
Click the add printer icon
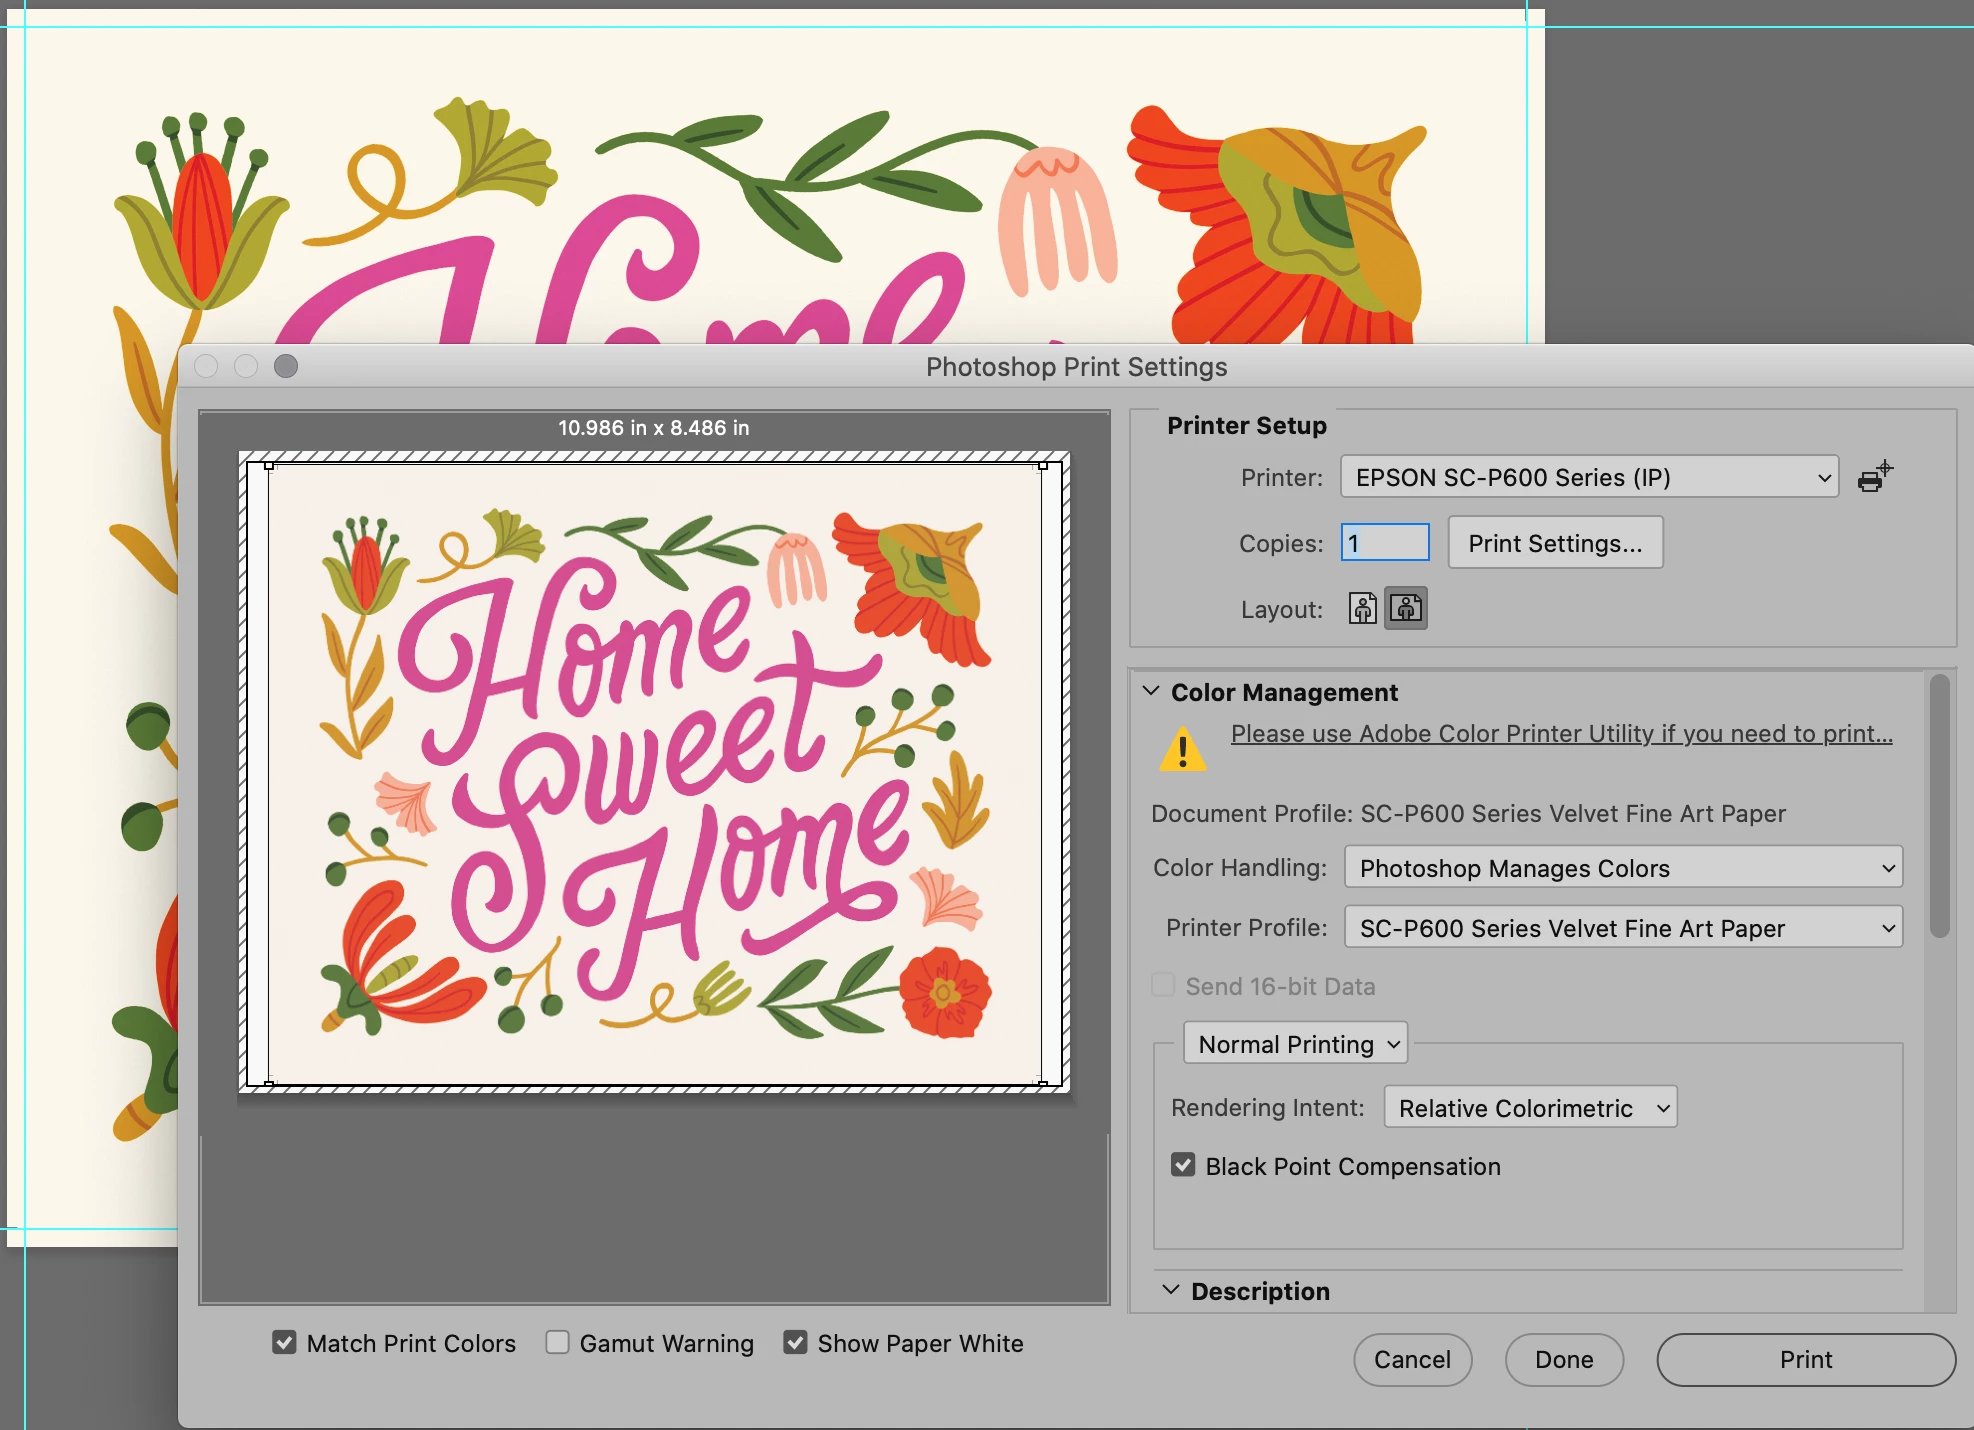point(1875,477)
